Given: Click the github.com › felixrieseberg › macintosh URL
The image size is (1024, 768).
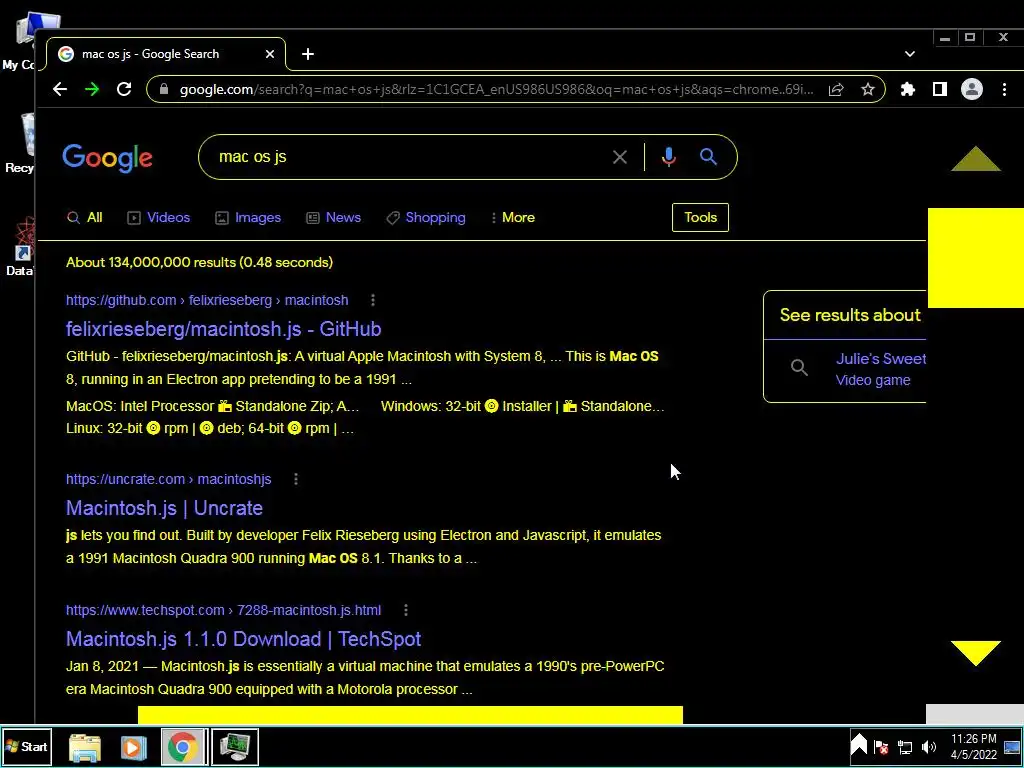Looking at the screenshot, I should 207,300.
